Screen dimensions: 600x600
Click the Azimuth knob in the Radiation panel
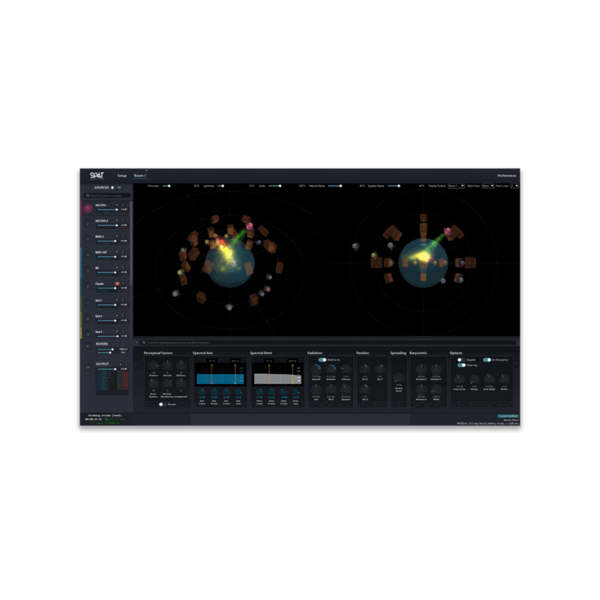coord(316,370)
